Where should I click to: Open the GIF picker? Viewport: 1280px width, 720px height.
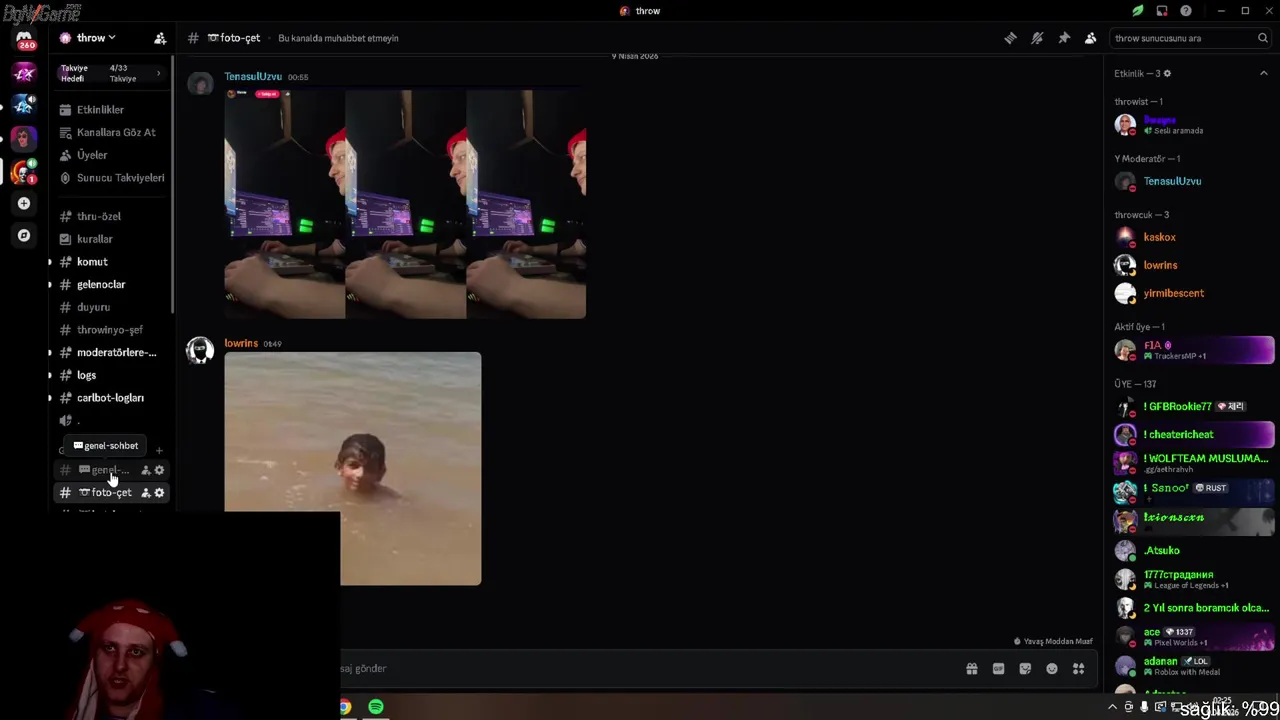(x=998, y=669)
